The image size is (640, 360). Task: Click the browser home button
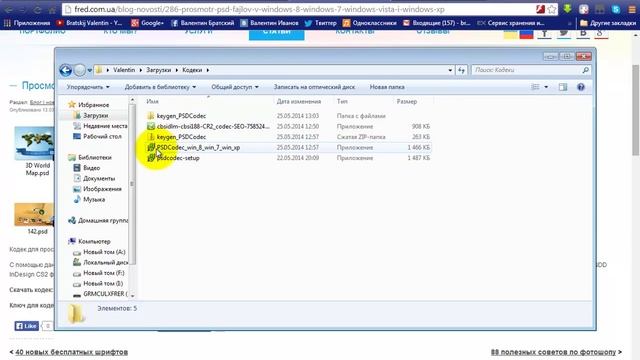[x=52, y=9]
